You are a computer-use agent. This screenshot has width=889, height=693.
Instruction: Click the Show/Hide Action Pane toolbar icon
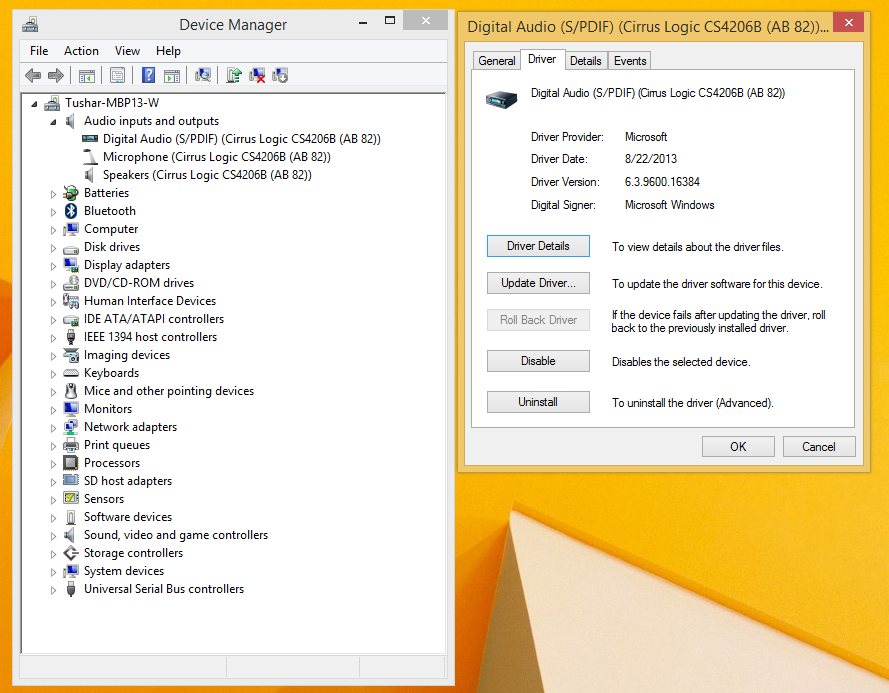[172, 75]
